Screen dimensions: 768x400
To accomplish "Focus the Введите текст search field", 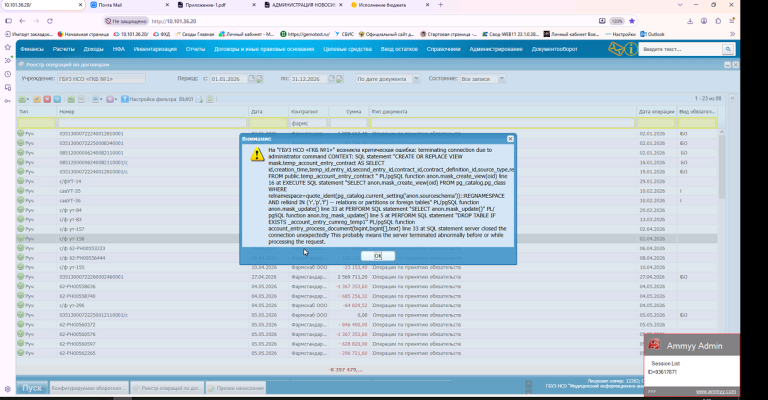I will click(x=681, y=49).
